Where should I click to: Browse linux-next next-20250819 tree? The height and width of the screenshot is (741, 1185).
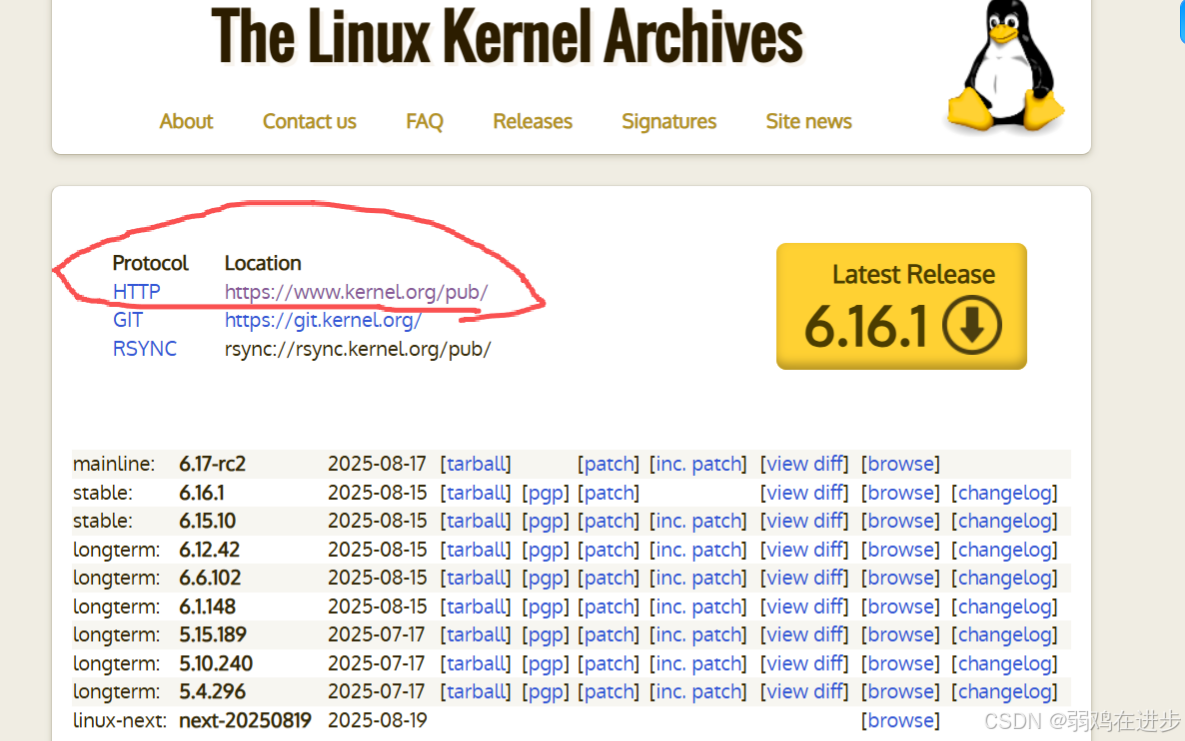pos(900,720)
